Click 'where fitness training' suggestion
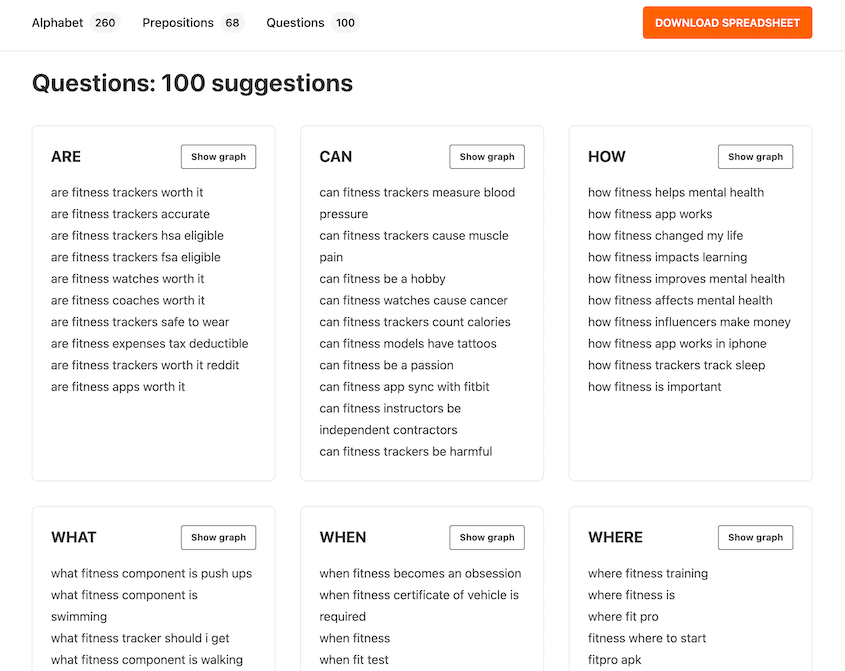Screen dimensions: 845x671 point(648,573)
